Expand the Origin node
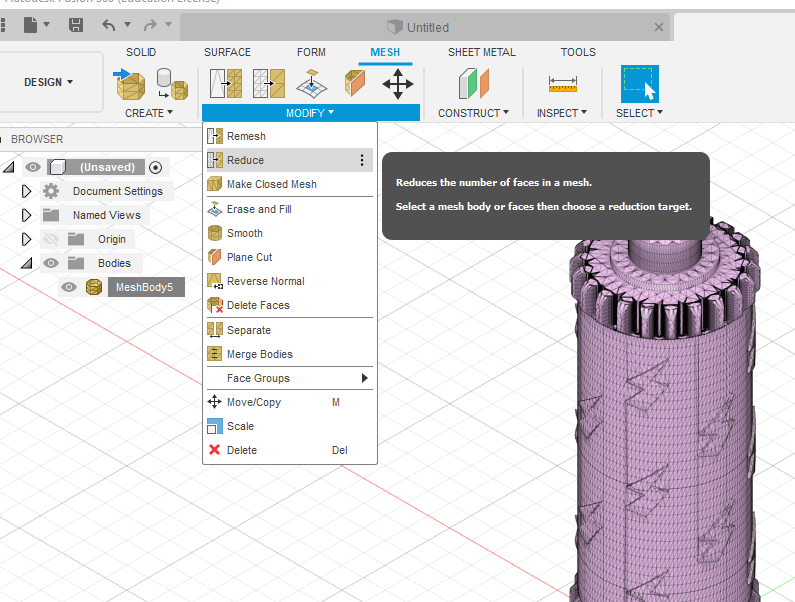795x602 pixels. pos(26,239)
